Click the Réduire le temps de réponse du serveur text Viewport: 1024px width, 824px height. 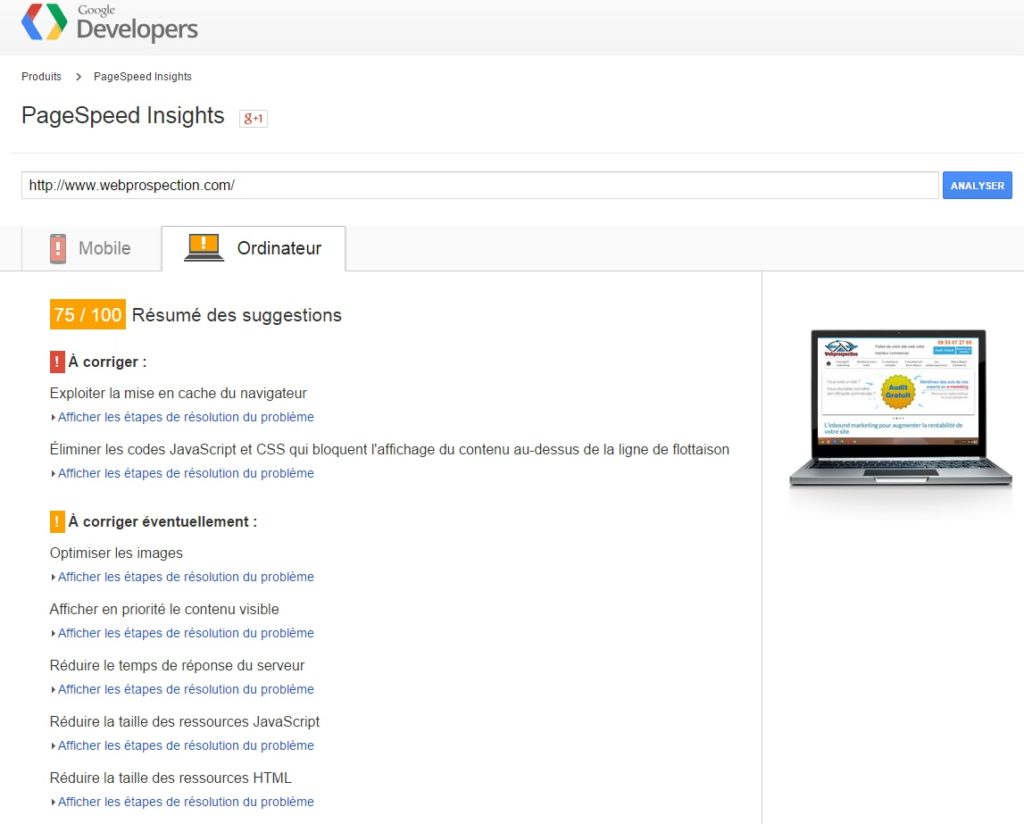(177, 665)
